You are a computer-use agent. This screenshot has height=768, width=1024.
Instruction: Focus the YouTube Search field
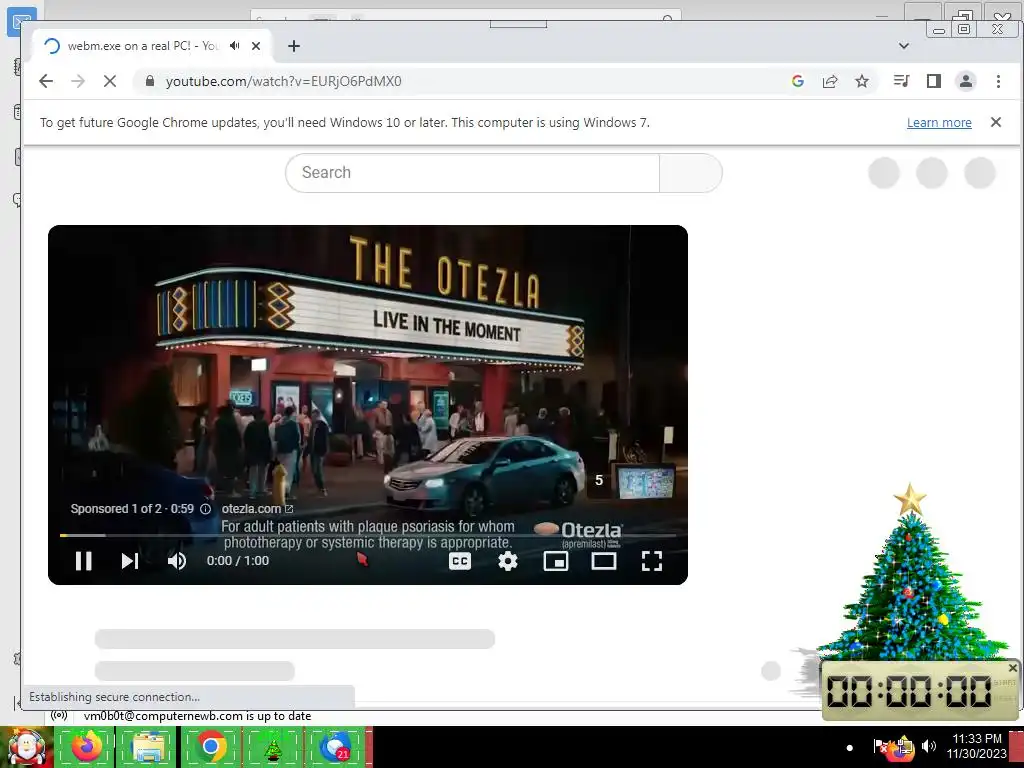pos(472,172)
